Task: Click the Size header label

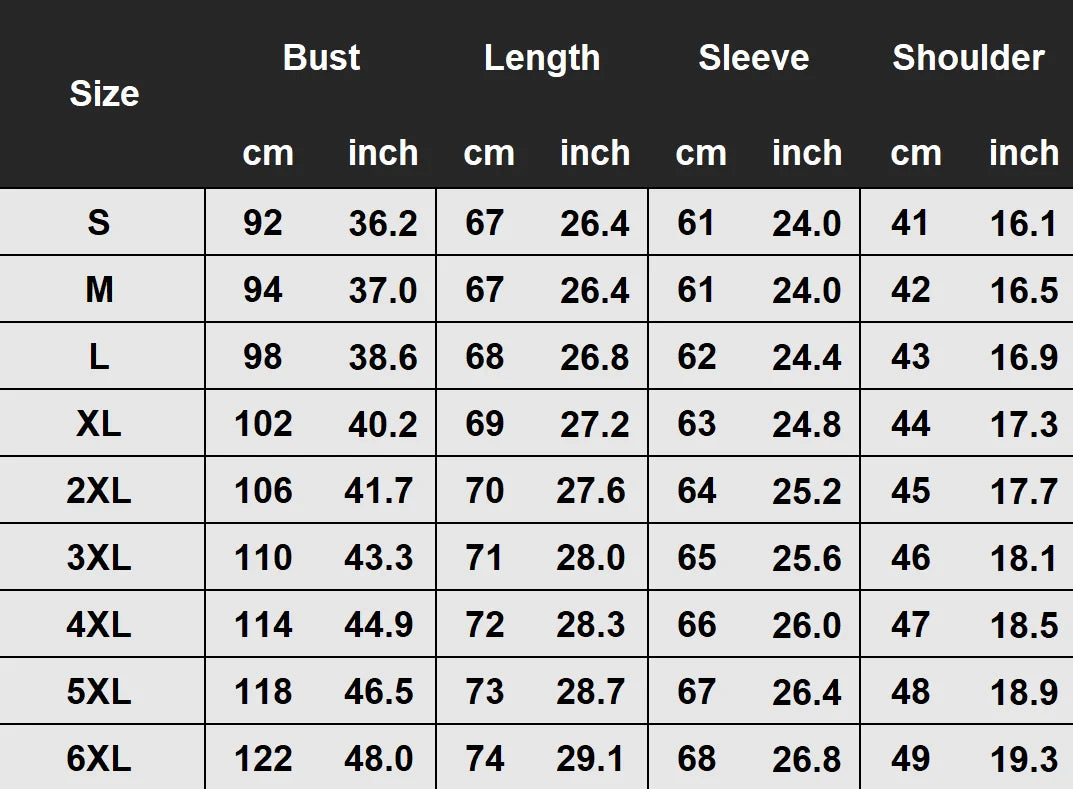Action: click(104, 94)
